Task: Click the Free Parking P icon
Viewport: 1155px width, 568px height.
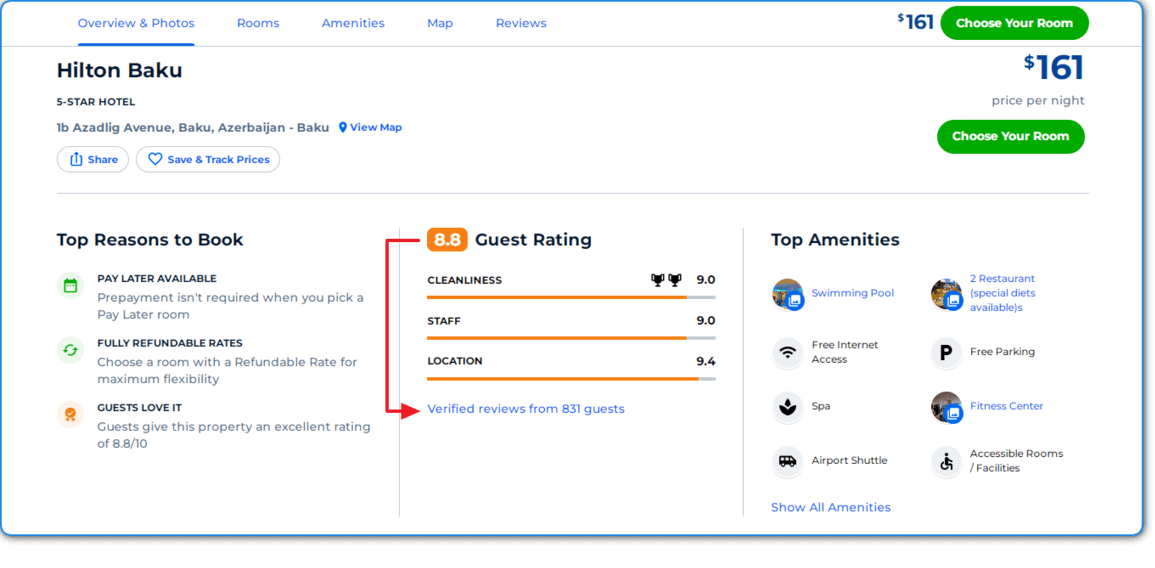Action: pyautogui.click(x=946, y=353)
